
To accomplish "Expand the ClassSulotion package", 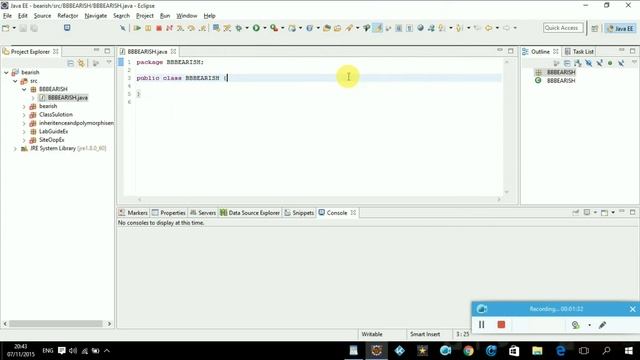I will [x=24, y=115].
